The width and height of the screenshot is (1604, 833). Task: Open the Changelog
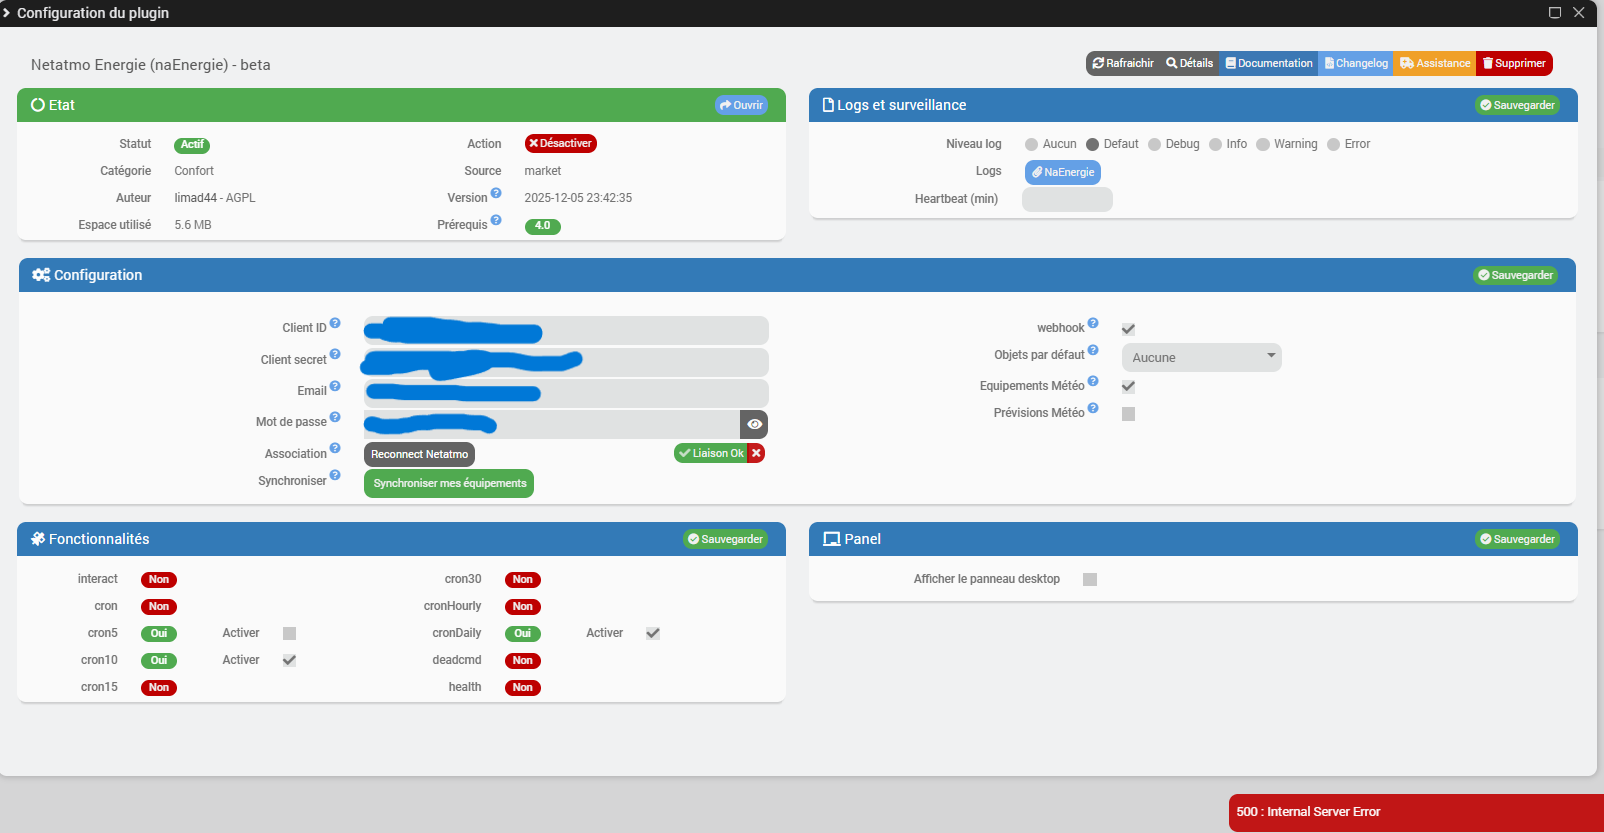(1356, 63)
